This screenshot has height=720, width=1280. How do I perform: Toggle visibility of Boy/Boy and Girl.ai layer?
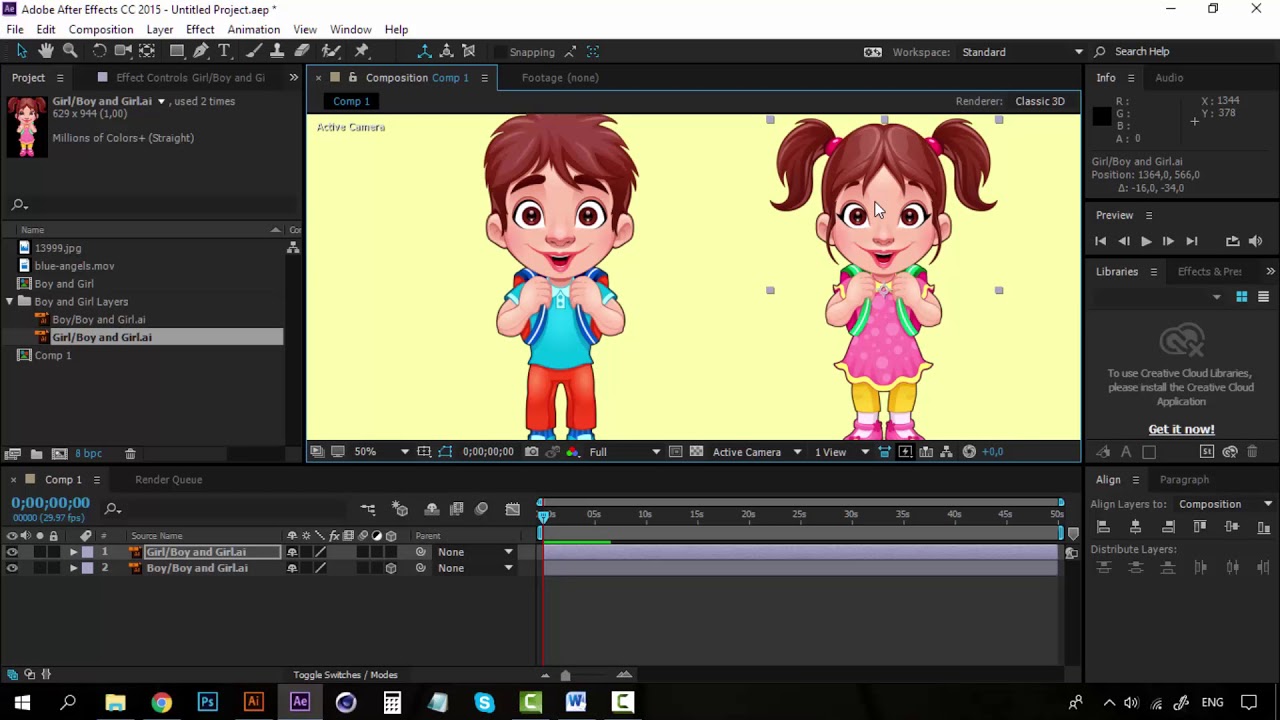tap(12, 568)
